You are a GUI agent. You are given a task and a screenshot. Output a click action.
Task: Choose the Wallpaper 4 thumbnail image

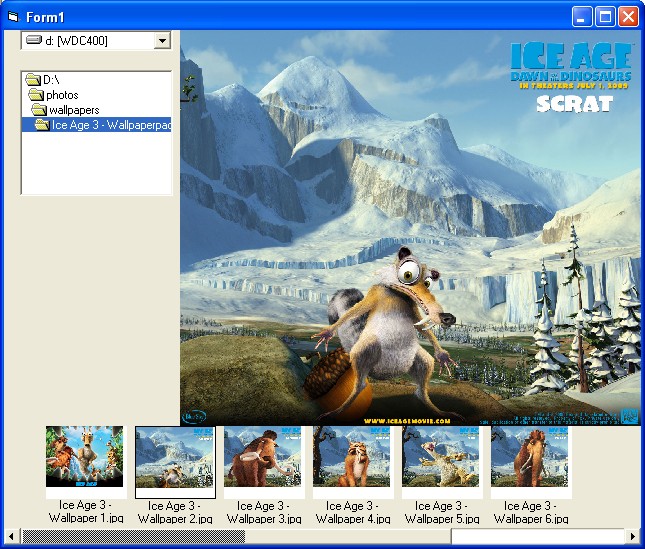352,458
